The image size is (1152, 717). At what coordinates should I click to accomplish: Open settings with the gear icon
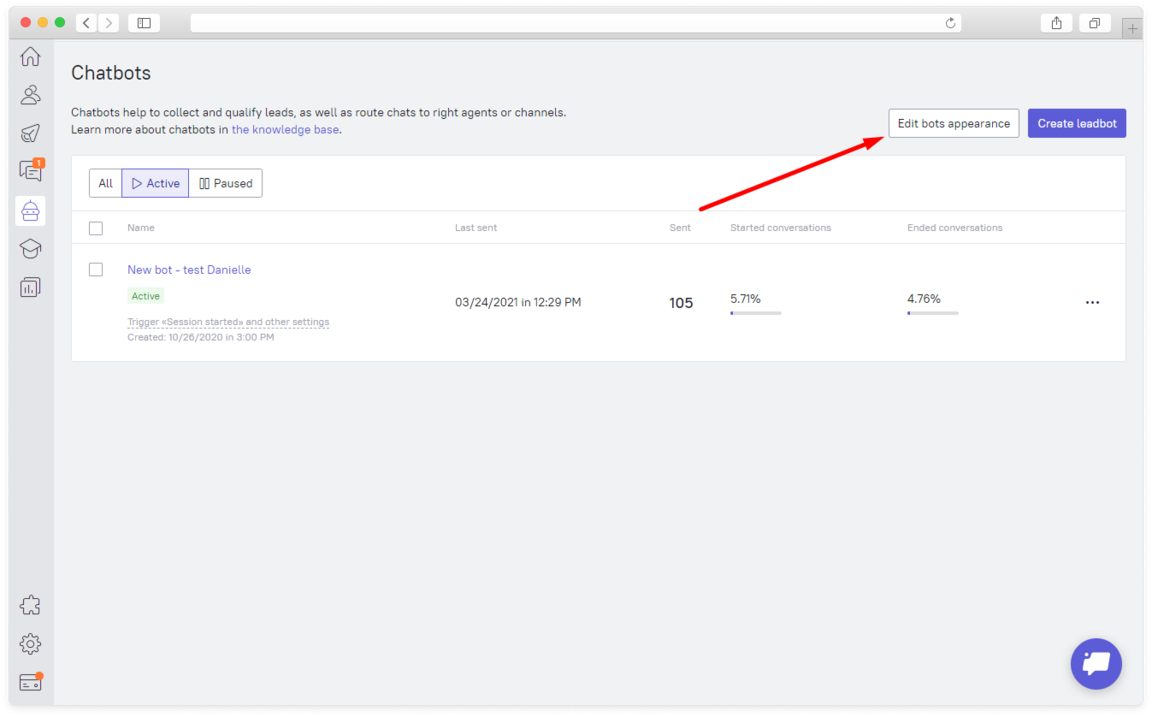point(30,643)
